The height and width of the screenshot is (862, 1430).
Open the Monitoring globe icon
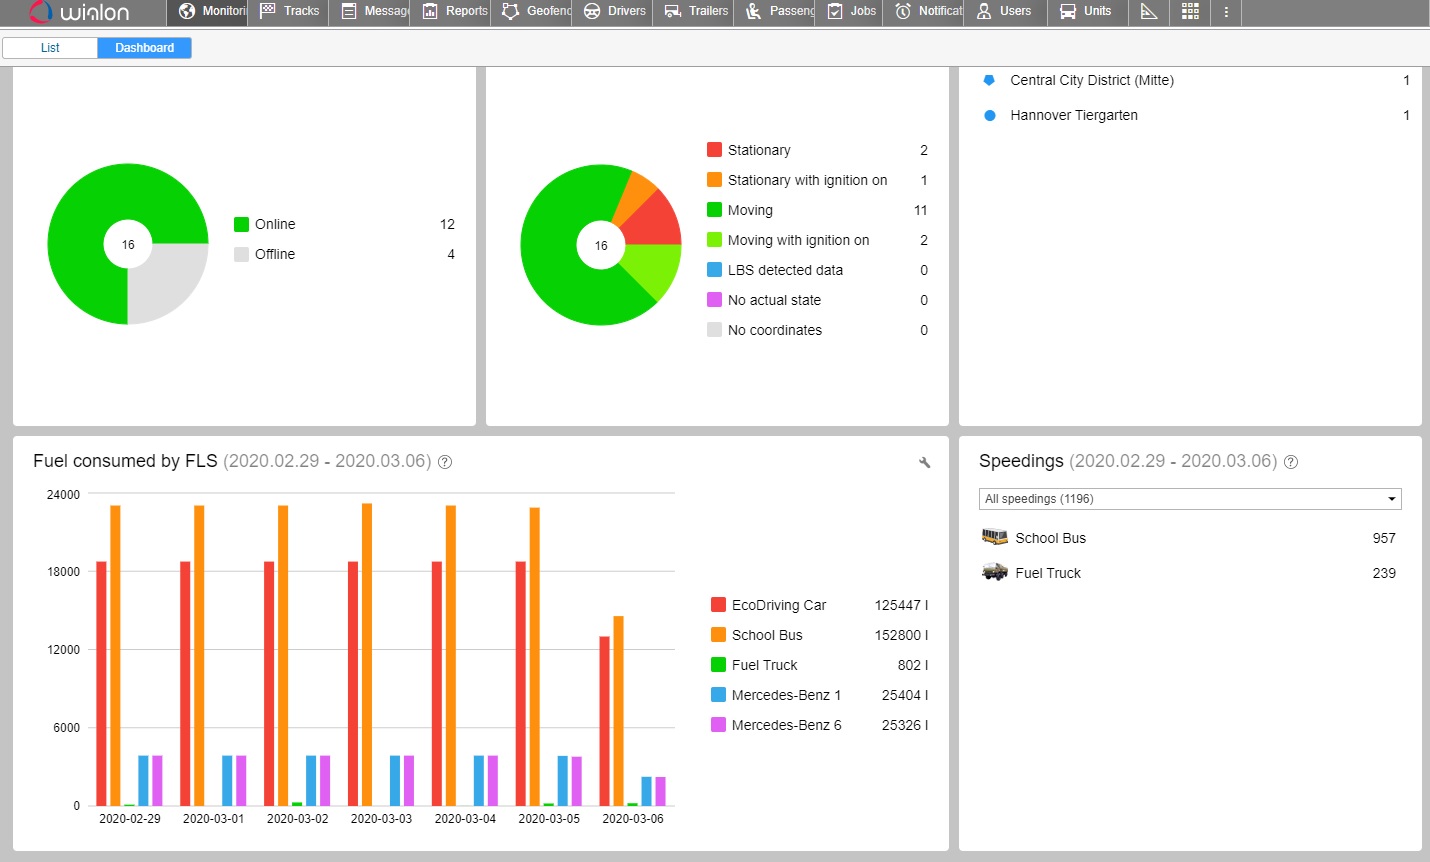pyautogui.click(x=187, y=11)
